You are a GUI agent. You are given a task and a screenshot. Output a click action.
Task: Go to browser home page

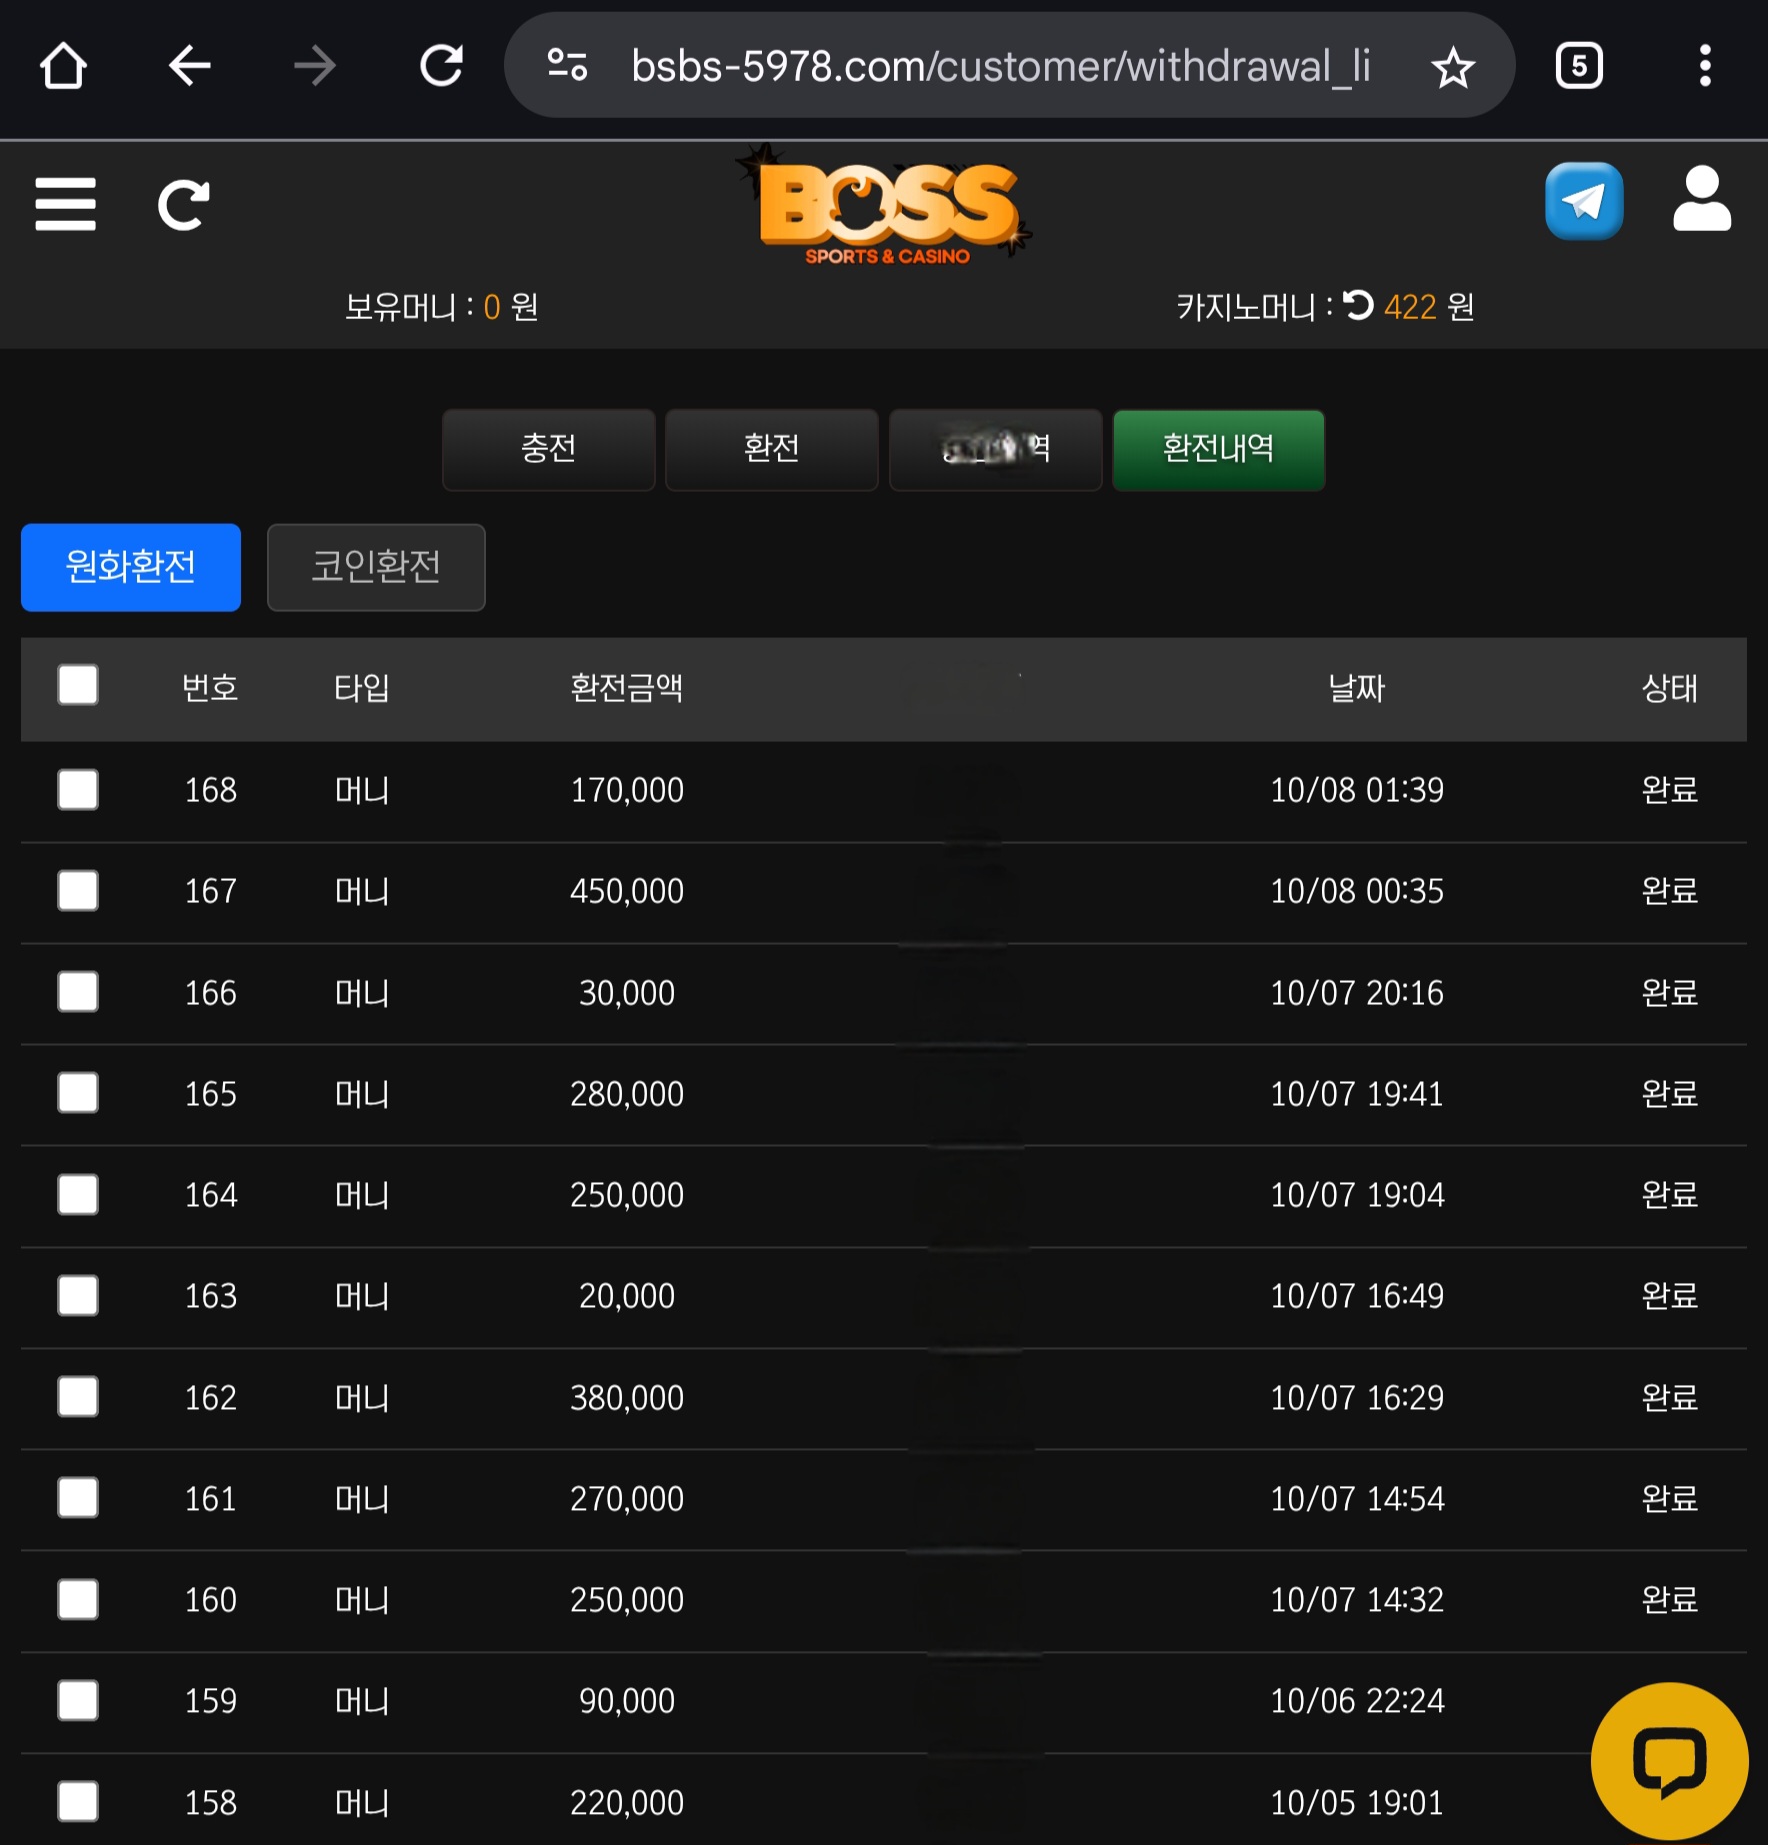(x=63, y=66)
